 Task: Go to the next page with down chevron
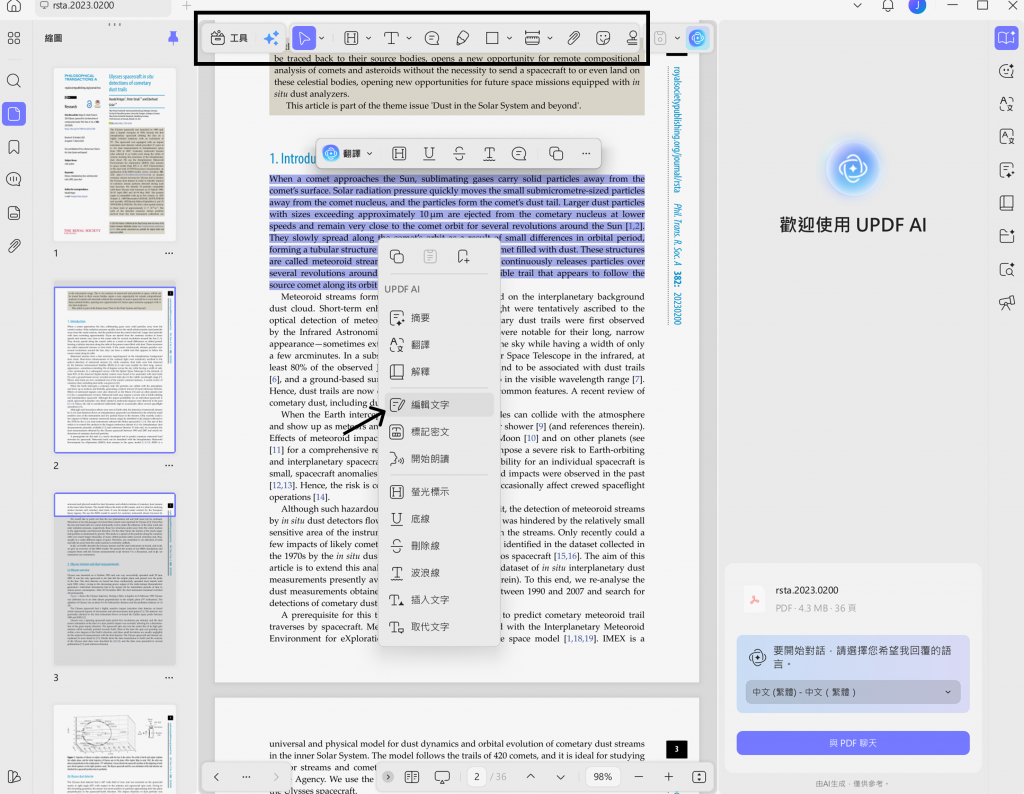560,776
